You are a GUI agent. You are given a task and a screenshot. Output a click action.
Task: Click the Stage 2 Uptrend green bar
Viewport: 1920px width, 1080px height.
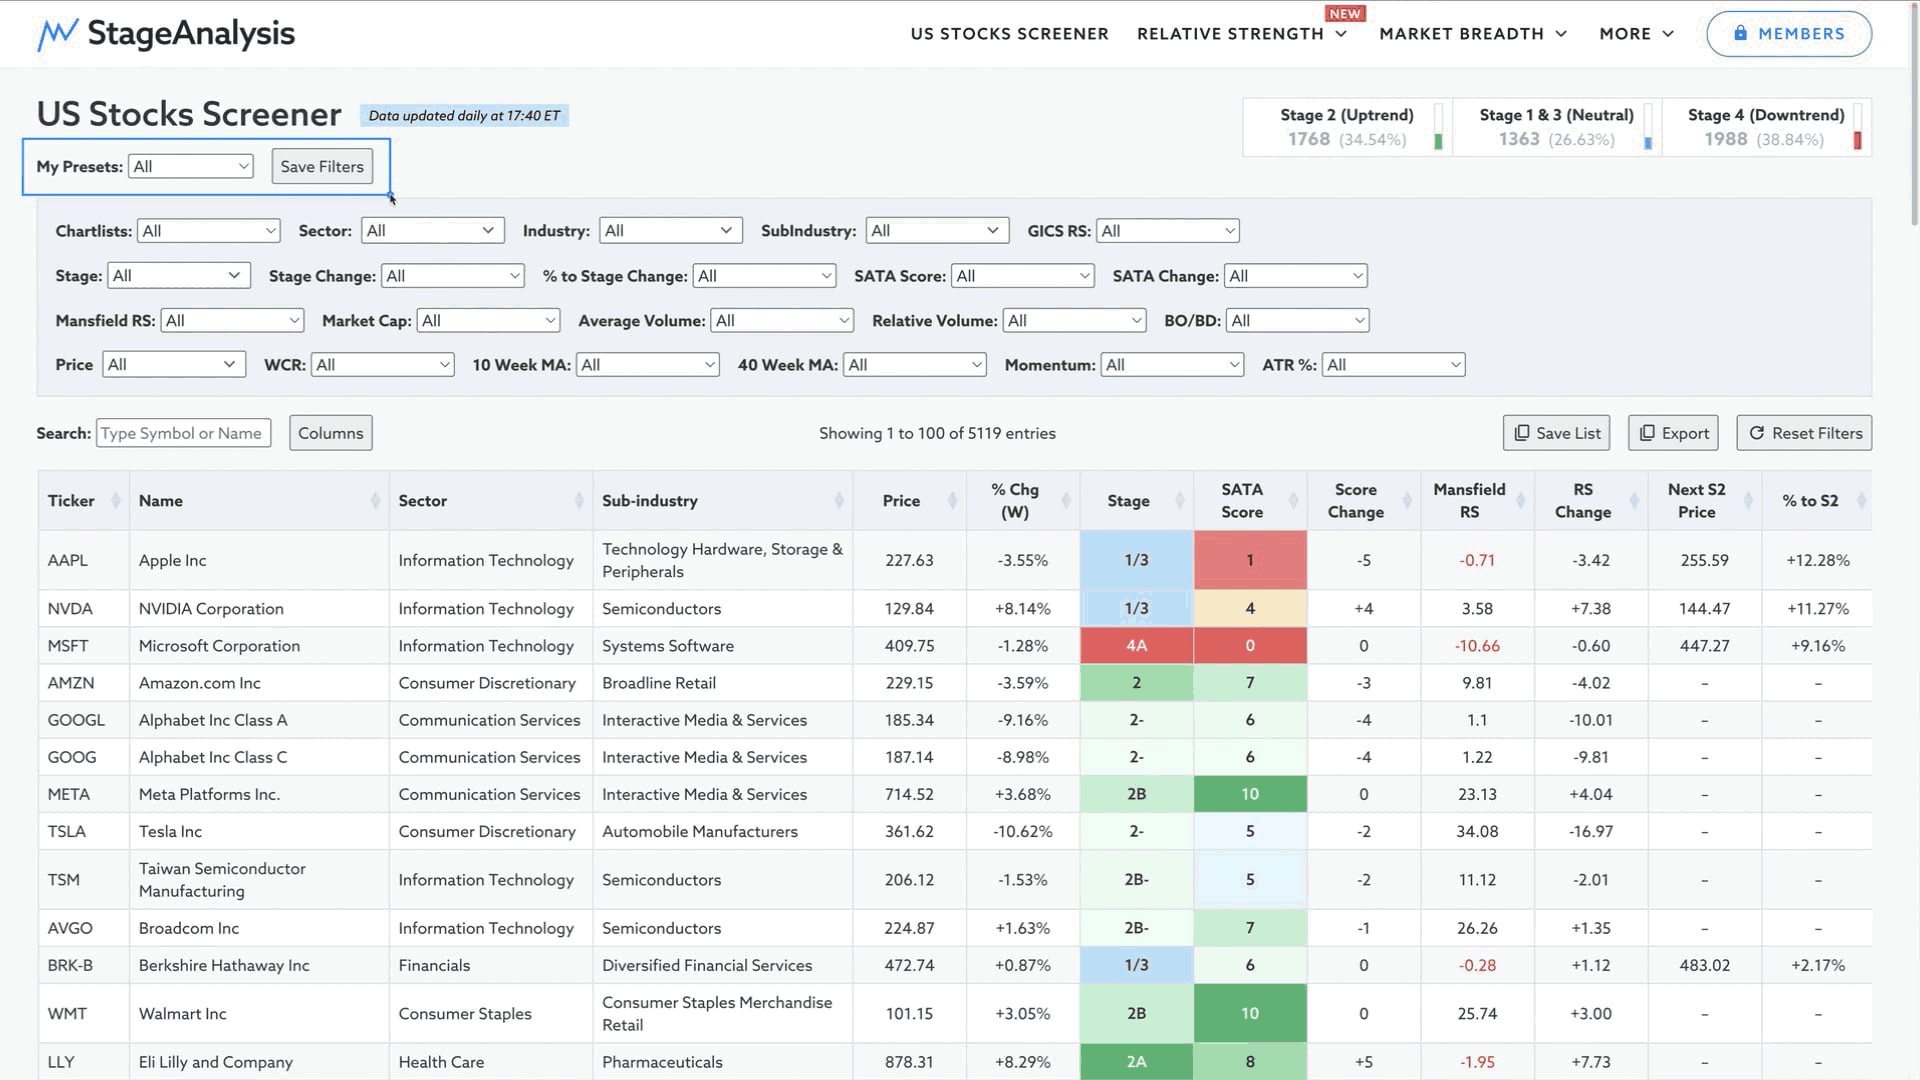click(x=1438, y=141)
